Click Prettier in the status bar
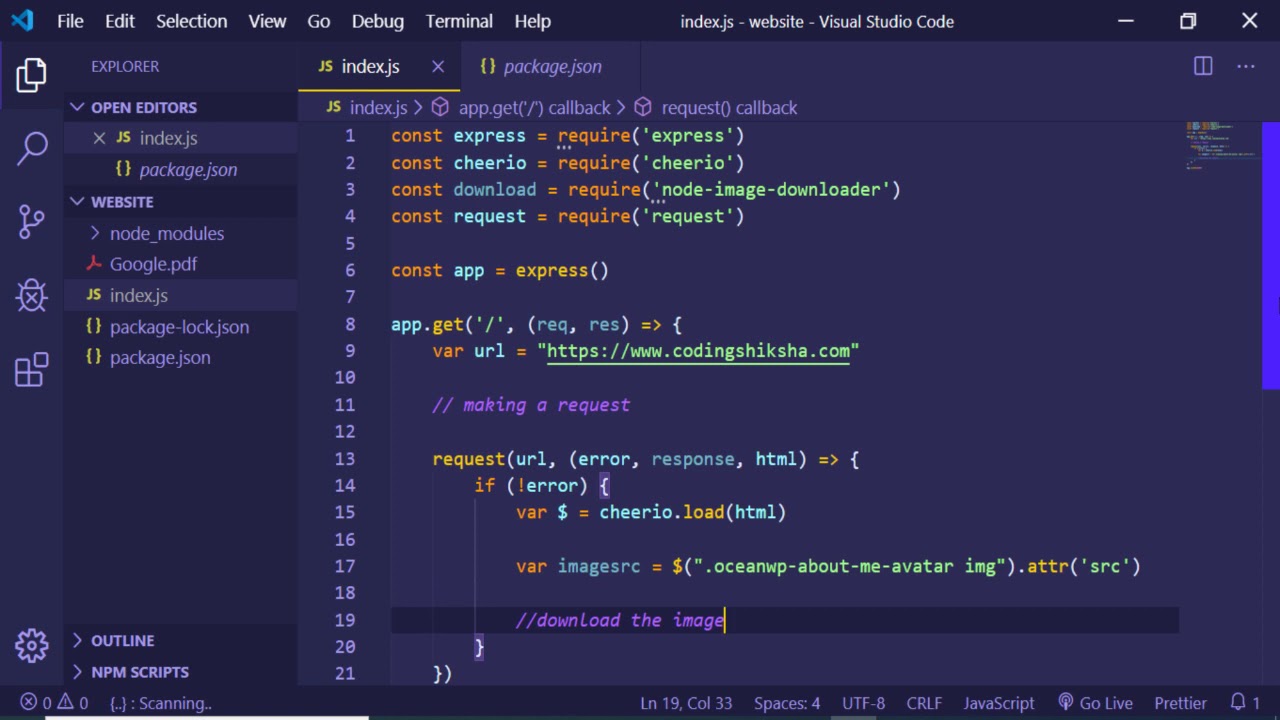Screen dimensions: 1280x720 [x=1180, y=703]
